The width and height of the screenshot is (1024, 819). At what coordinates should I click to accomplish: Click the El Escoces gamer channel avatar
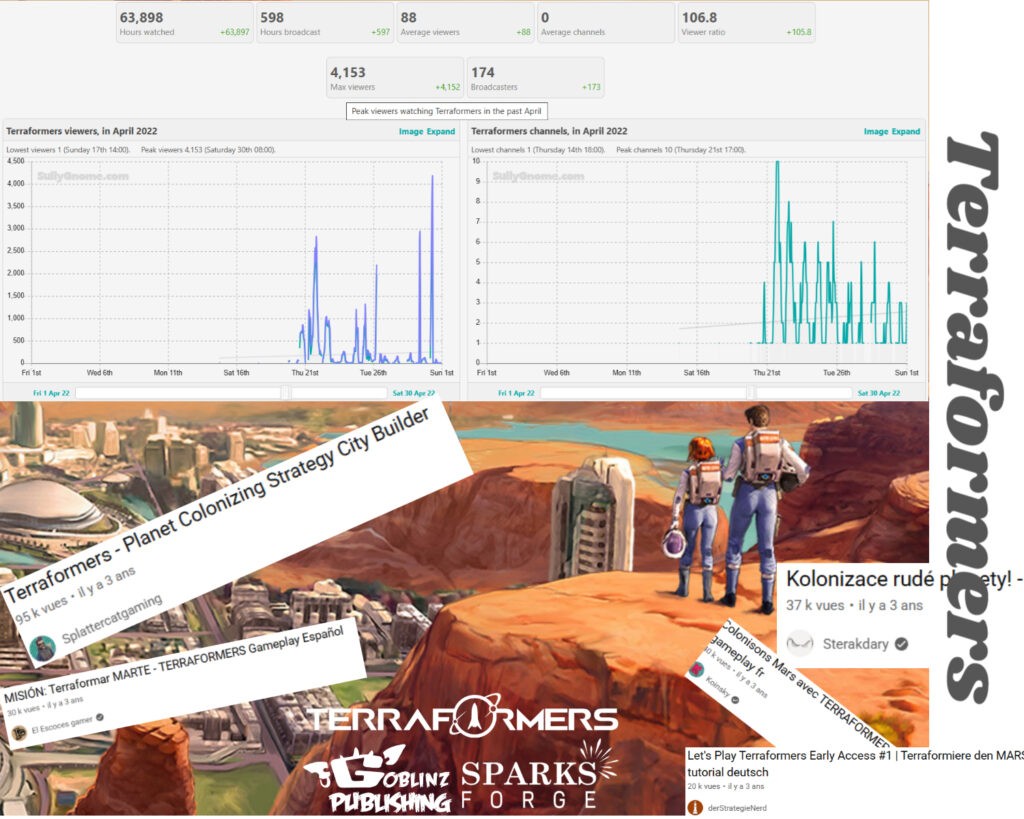click(x=19, y=733)
